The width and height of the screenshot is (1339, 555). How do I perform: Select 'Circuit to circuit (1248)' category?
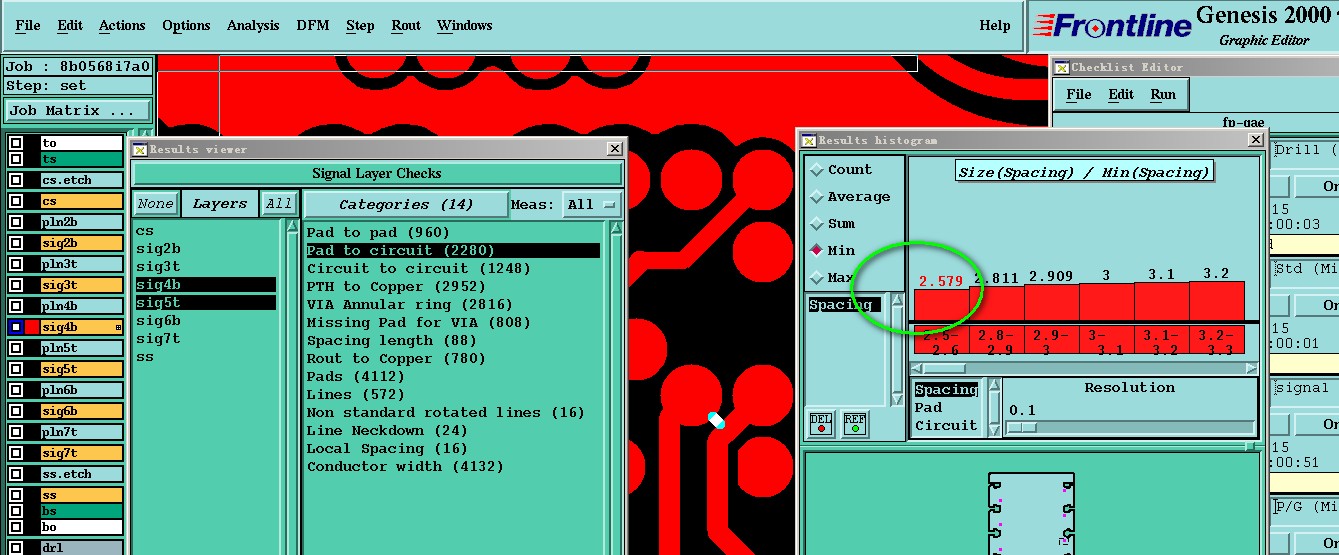click(419, 268)
